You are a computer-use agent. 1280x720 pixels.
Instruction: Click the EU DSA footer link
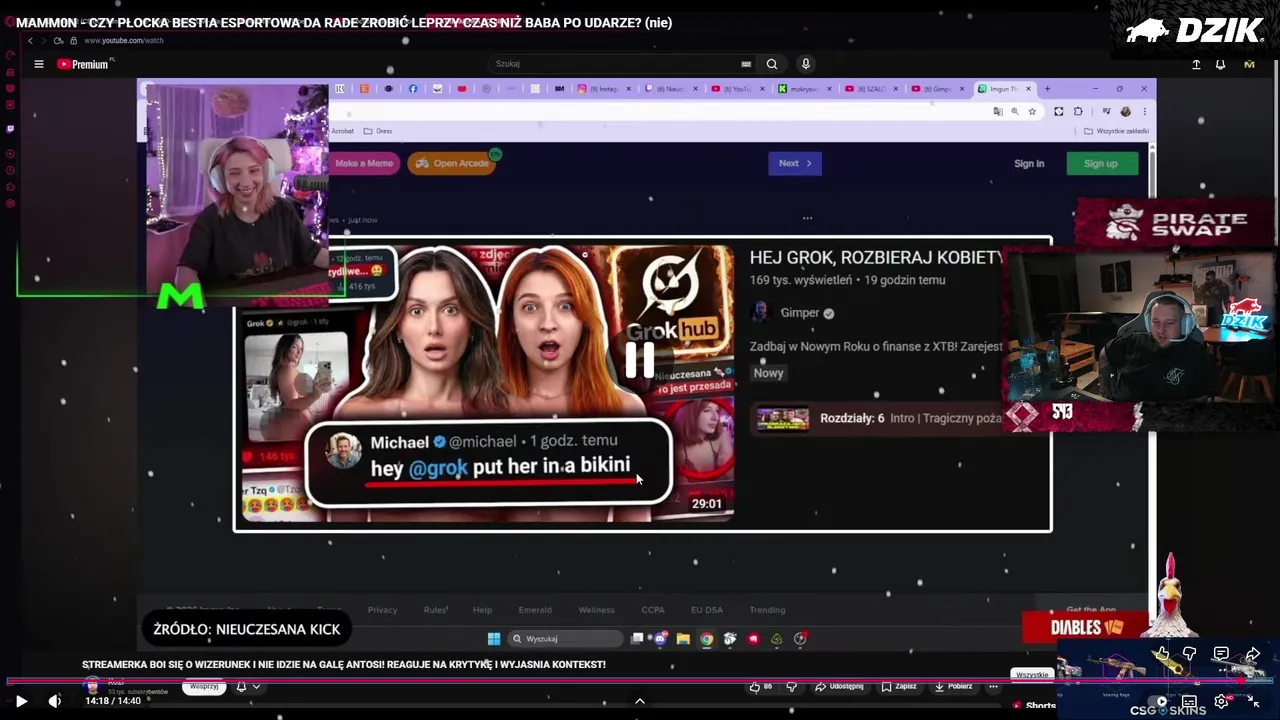pos(706,610)
